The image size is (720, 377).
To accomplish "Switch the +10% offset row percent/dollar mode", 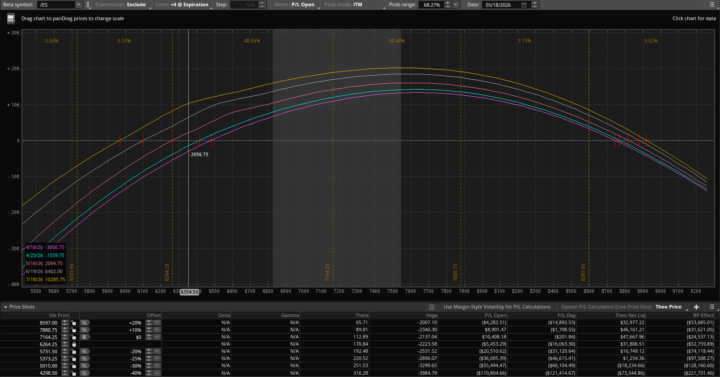I will (85, 330).
